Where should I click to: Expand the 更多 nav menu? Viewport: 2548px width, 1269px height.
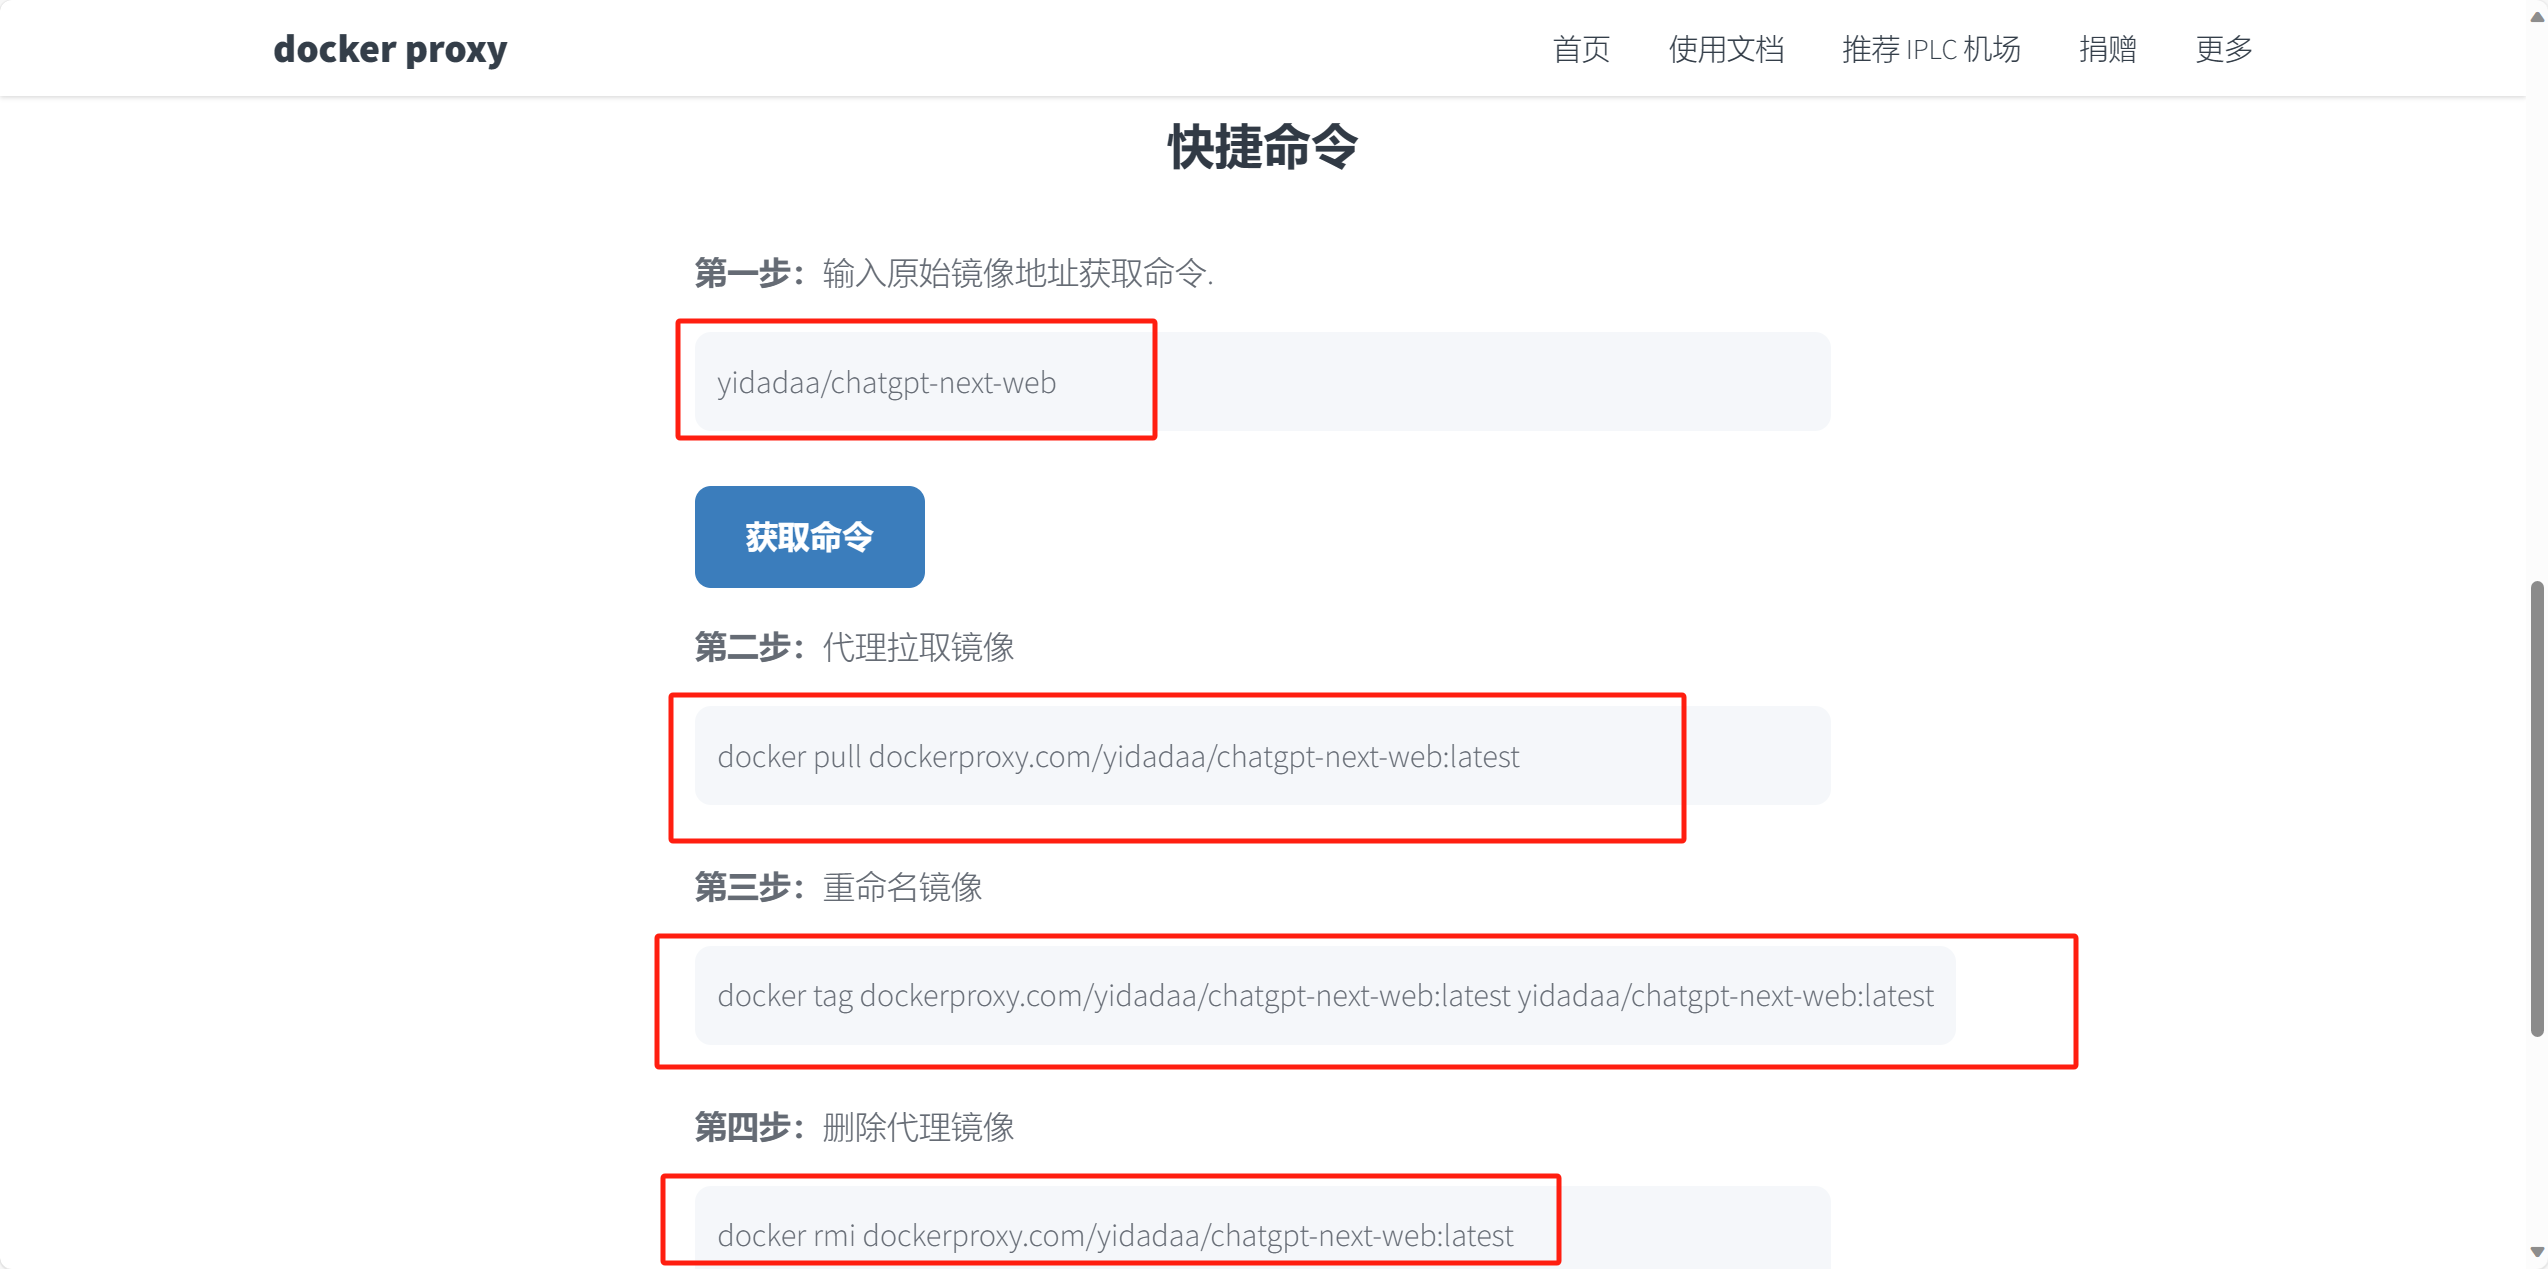tap(2222, 48)
